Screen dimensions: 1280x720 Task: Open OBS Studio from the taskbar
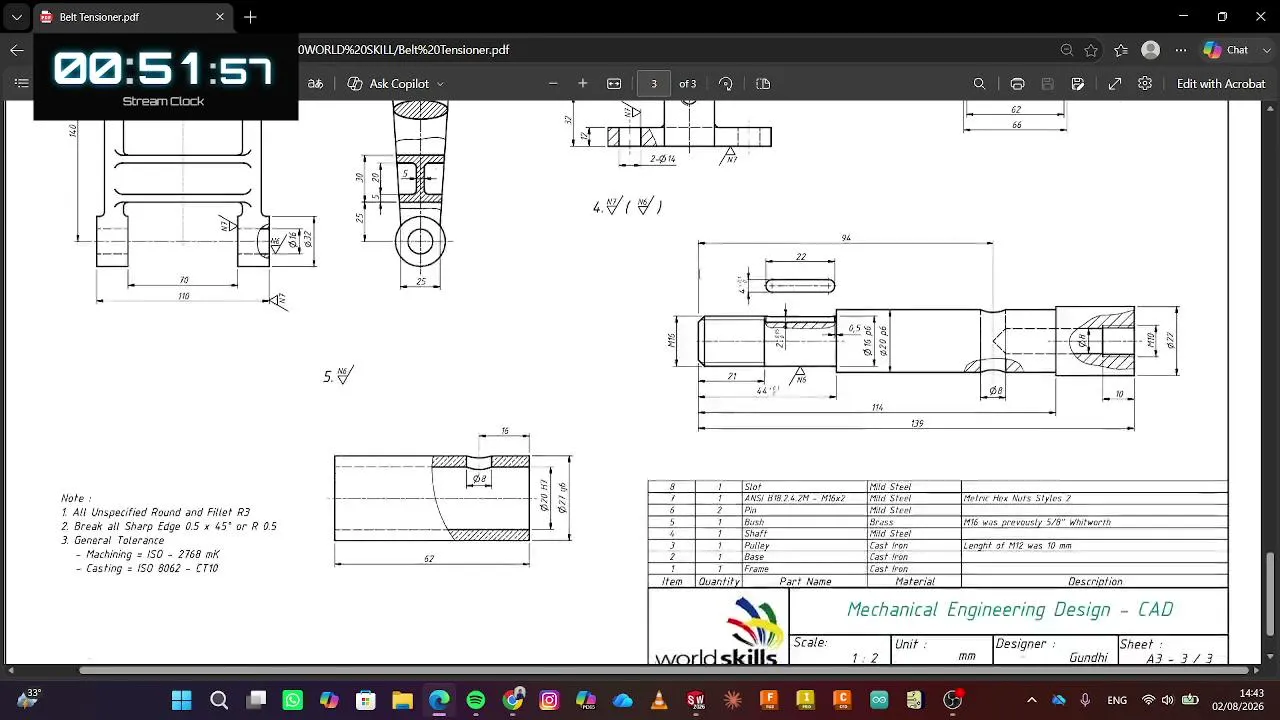click(x=953, y=700)
